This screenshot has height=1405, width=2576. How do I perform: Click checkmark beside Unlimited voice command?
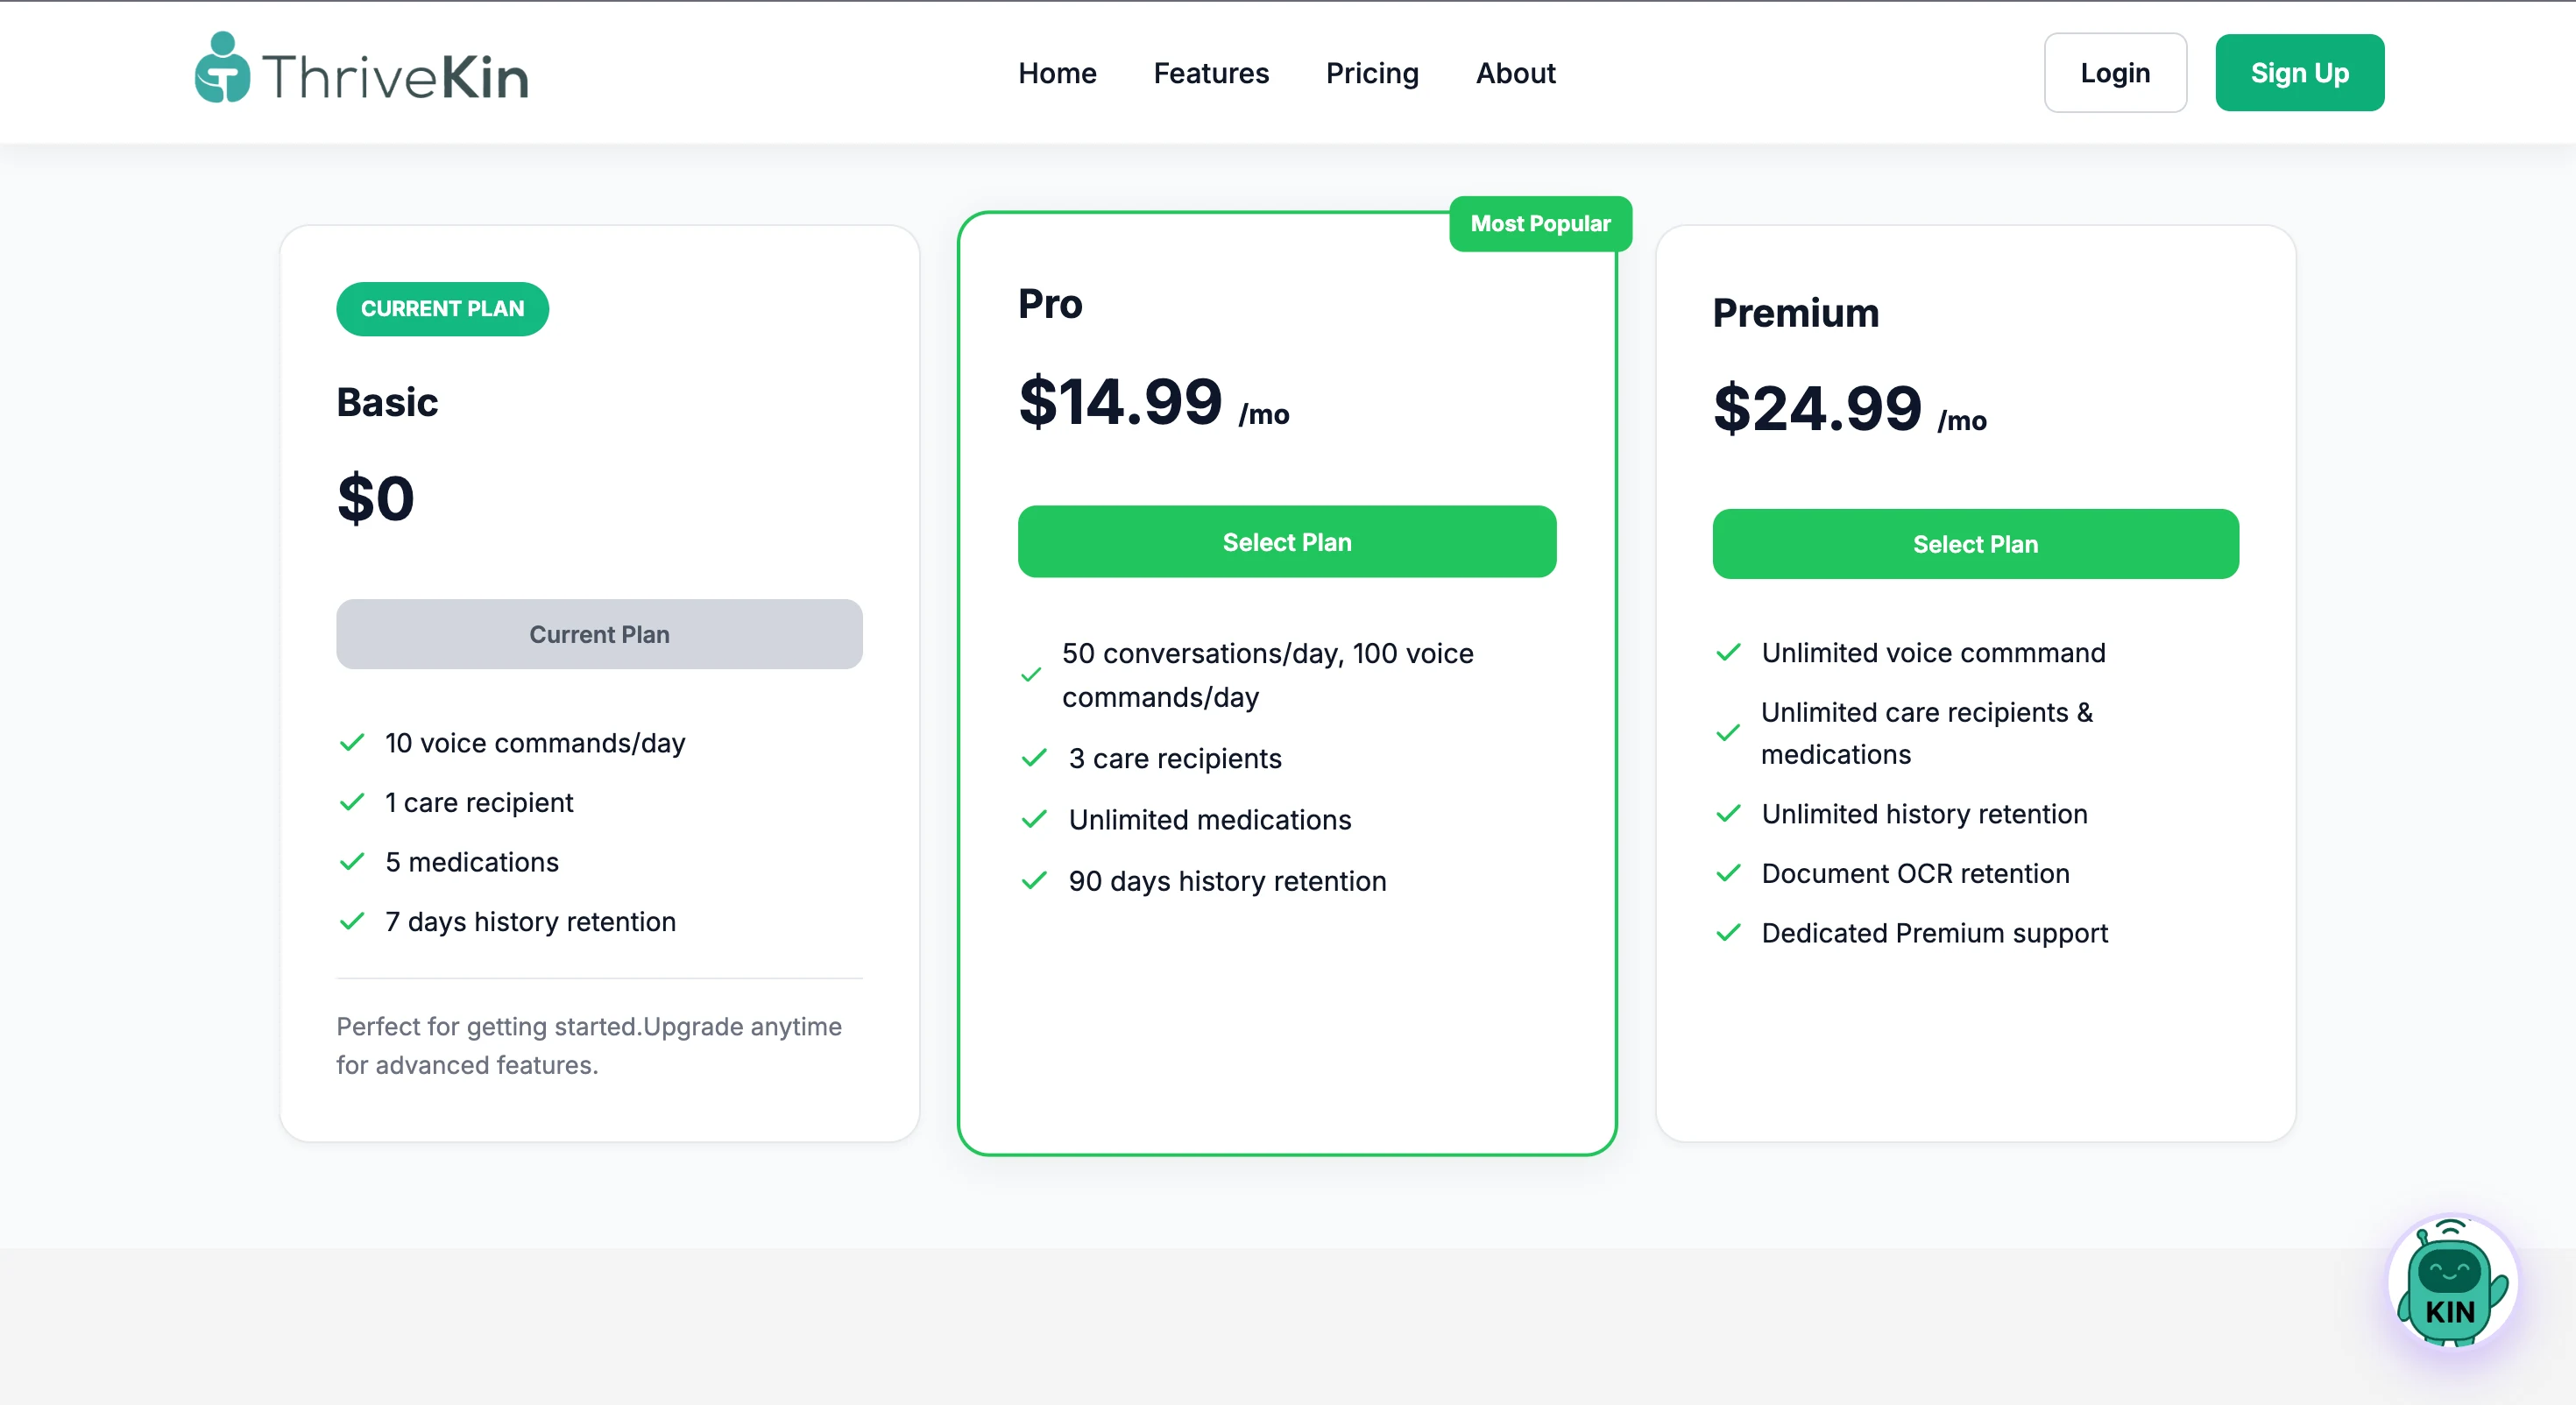(x=1728, y=653)
